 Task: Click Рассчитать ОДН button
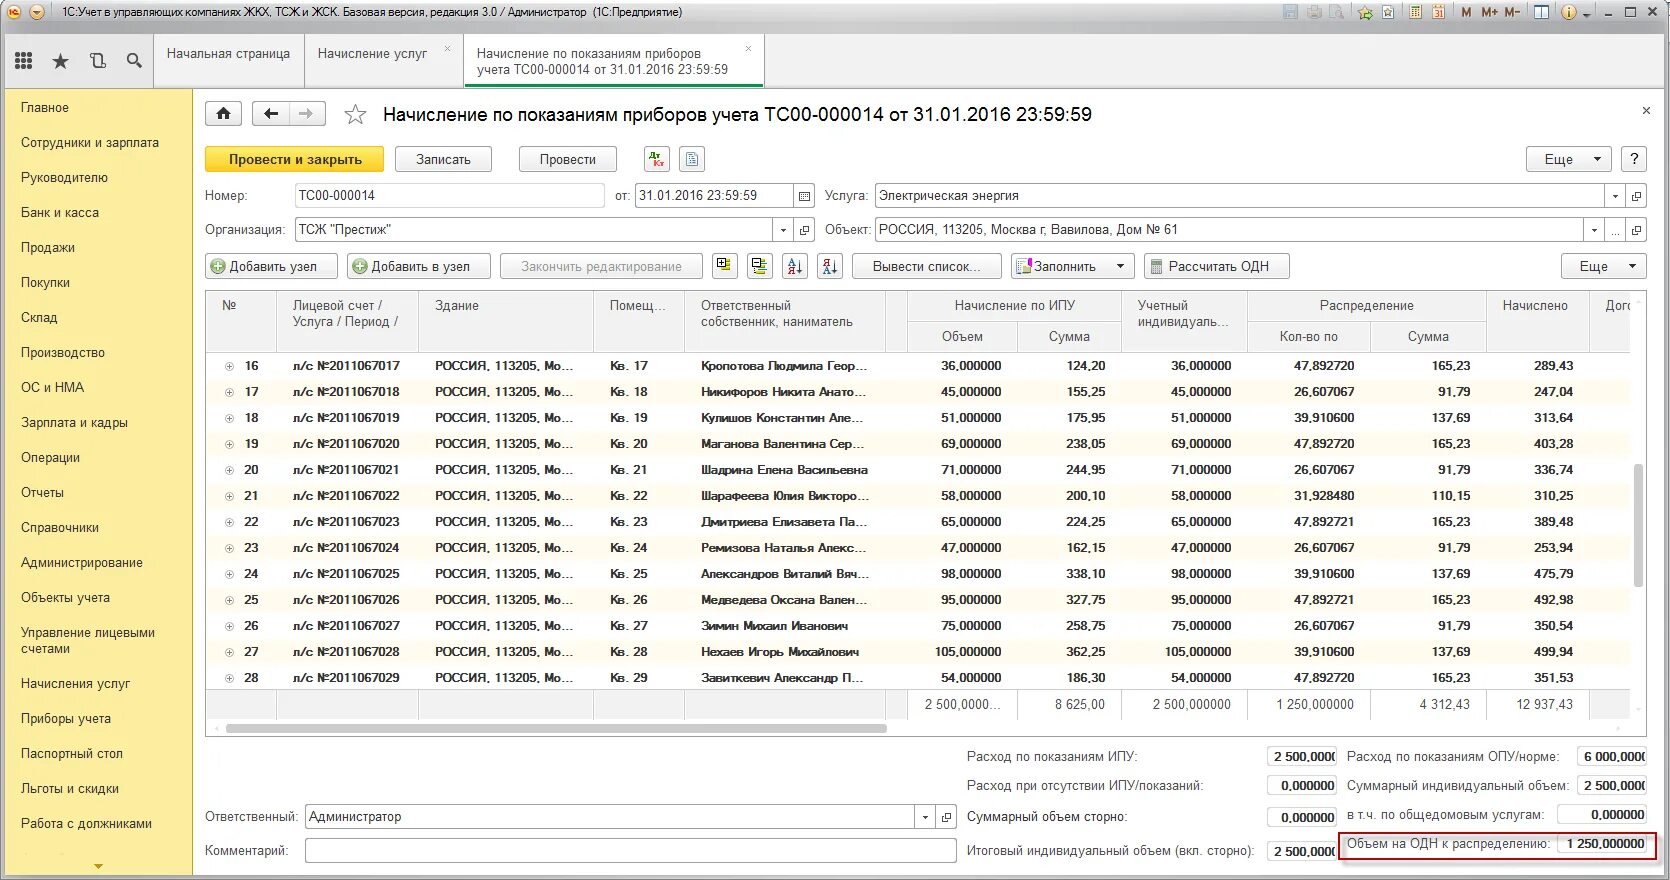coord(1216,266)
